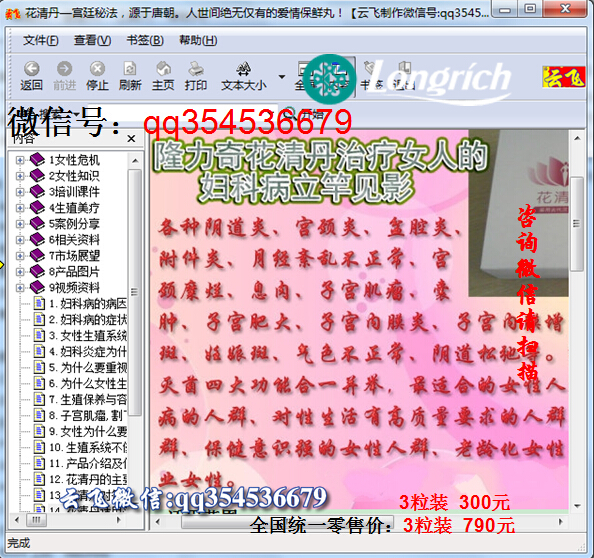
Task: Click main page scroll down arrow
Action: (x=577, y=506)
